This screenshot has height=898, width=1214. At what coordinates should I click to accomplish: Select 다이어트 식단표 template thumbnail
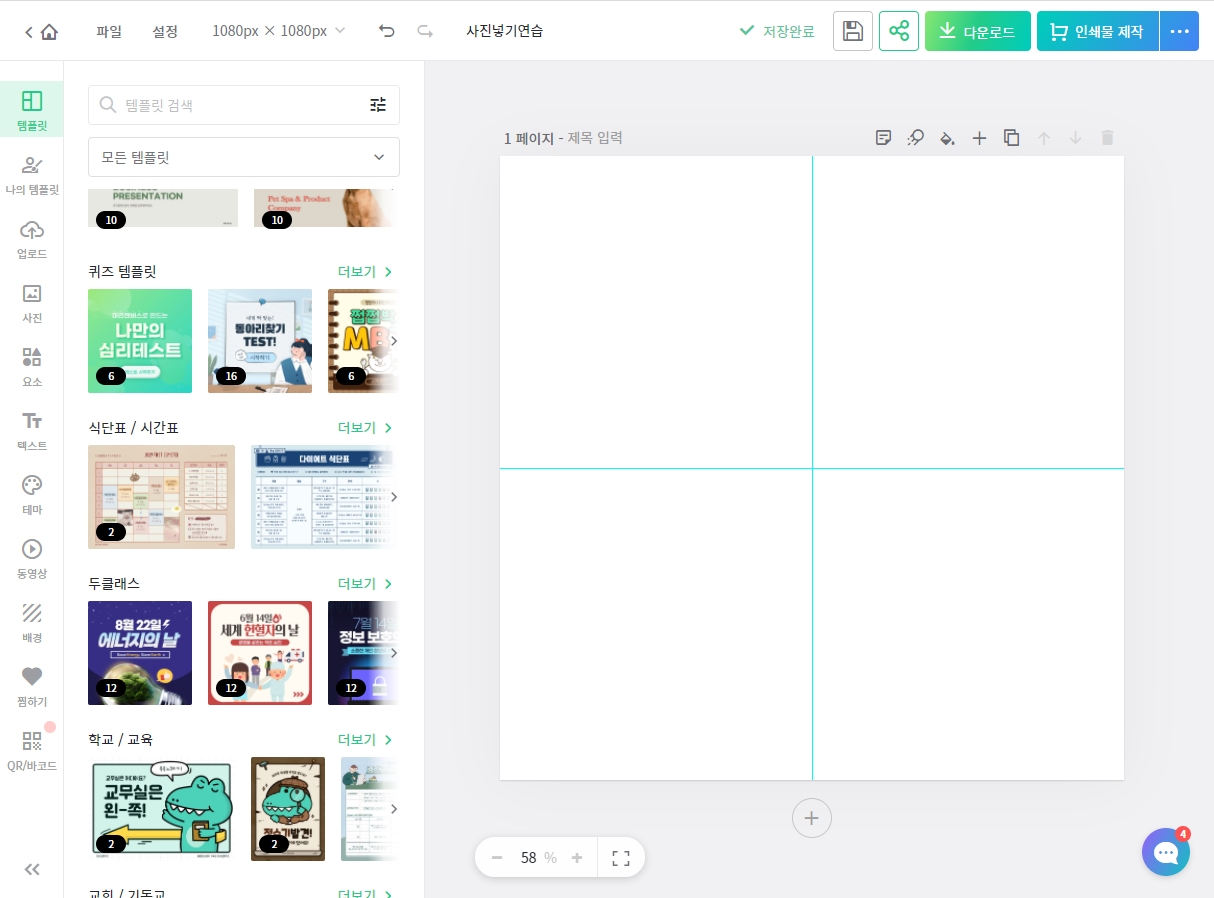pyautogui.click(x=324, y=497)
